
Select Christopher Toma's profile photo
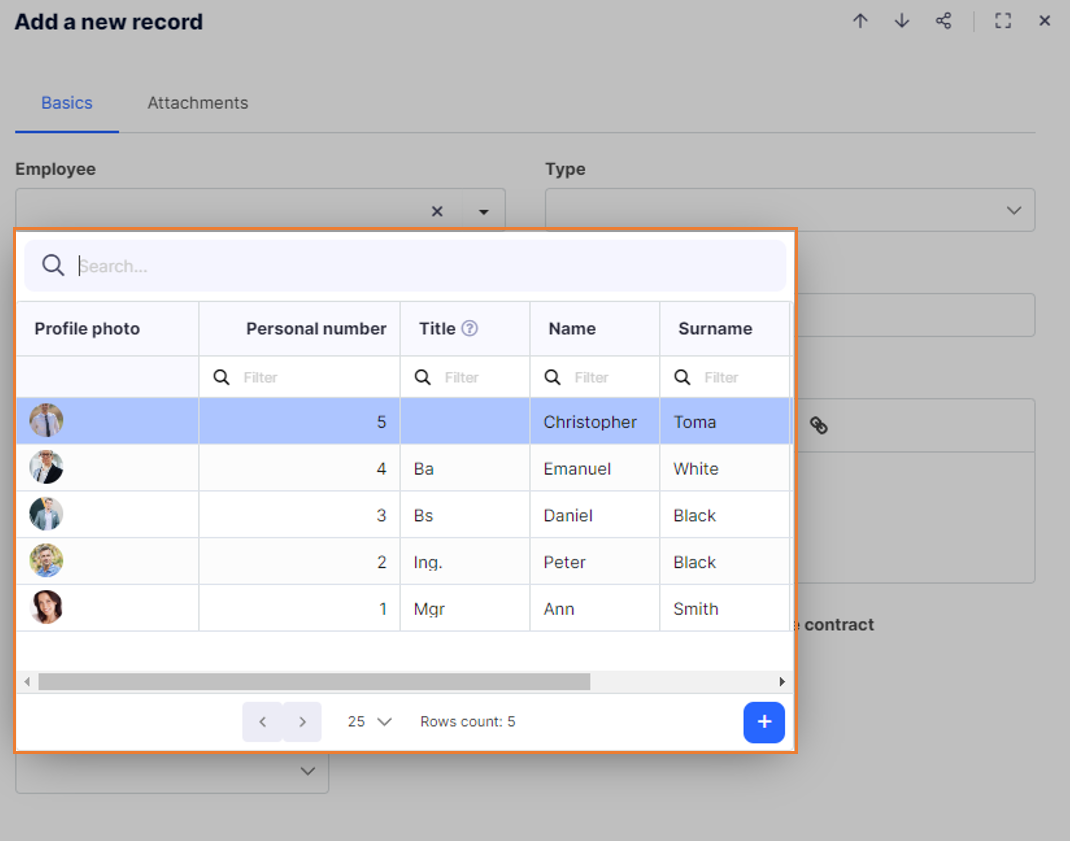tap(46, 420)
